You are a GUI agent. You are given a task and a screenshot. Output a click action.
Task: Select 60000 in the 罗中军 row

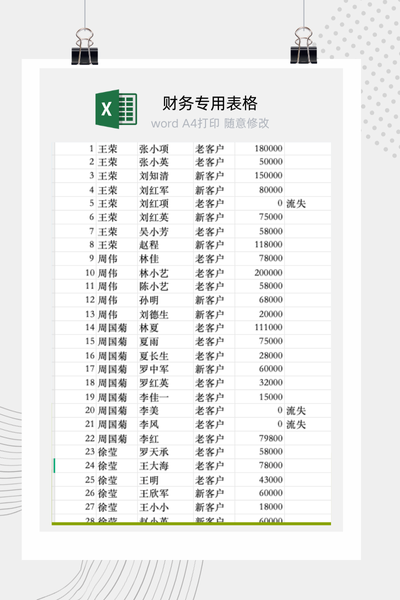click(271, 368)
